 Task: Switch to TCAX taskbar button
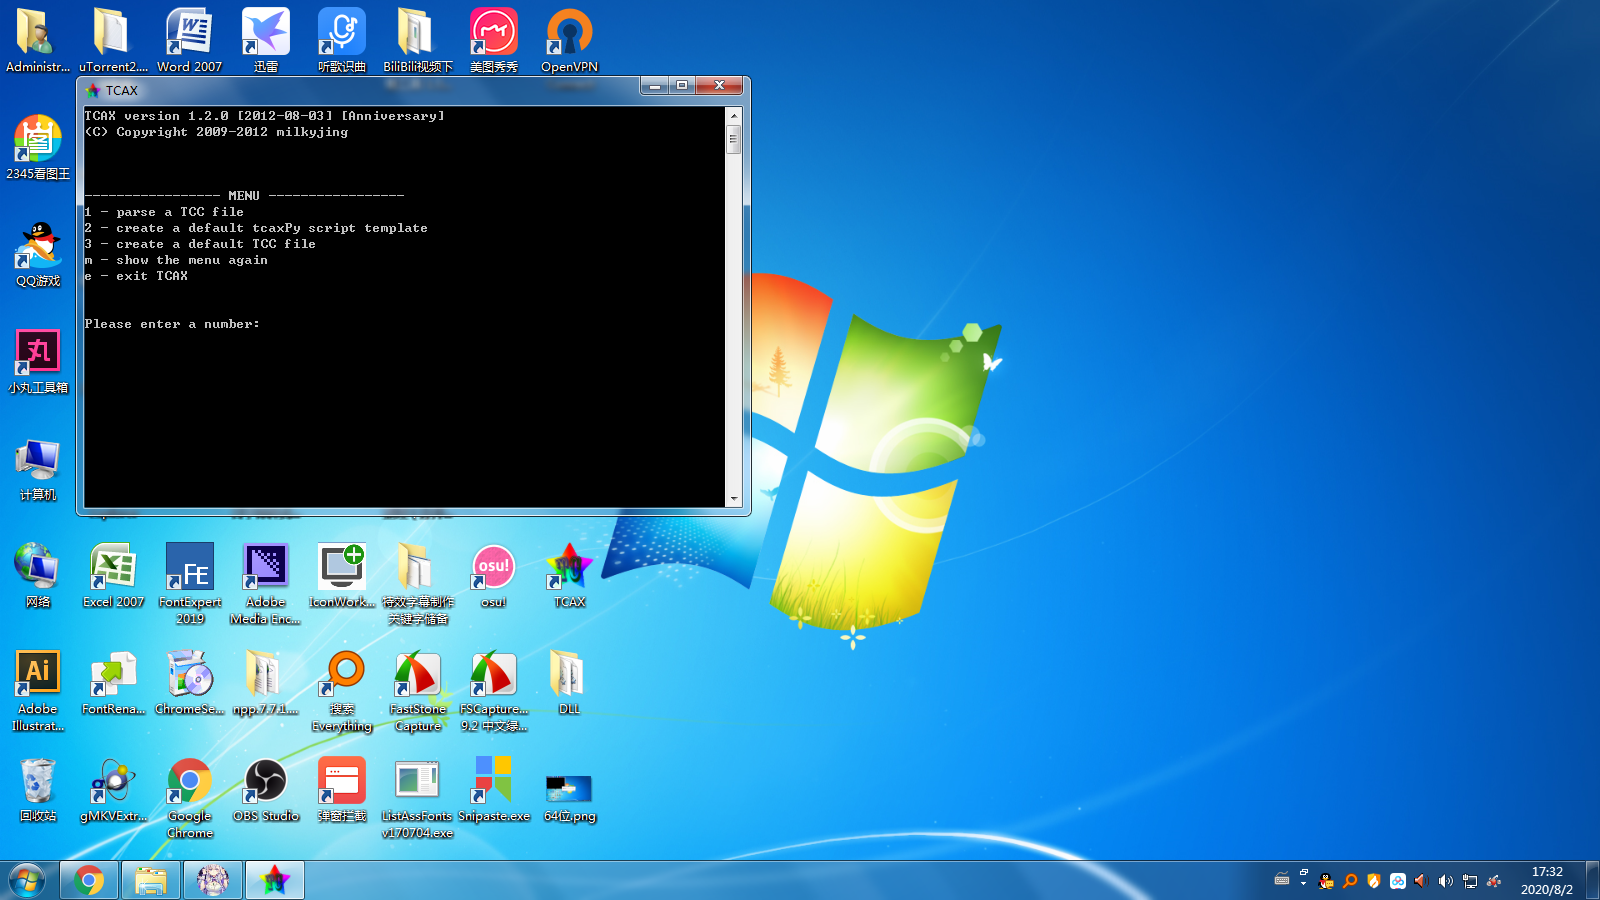275,880
